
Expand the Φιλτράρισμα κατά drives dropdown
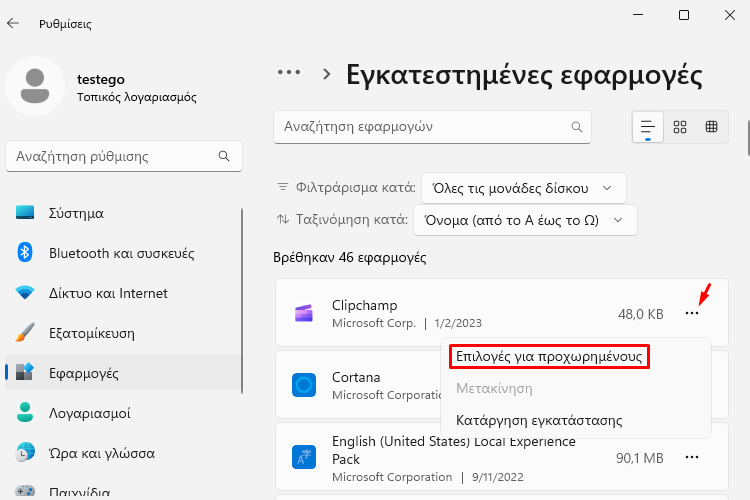[x=523, y=188]
